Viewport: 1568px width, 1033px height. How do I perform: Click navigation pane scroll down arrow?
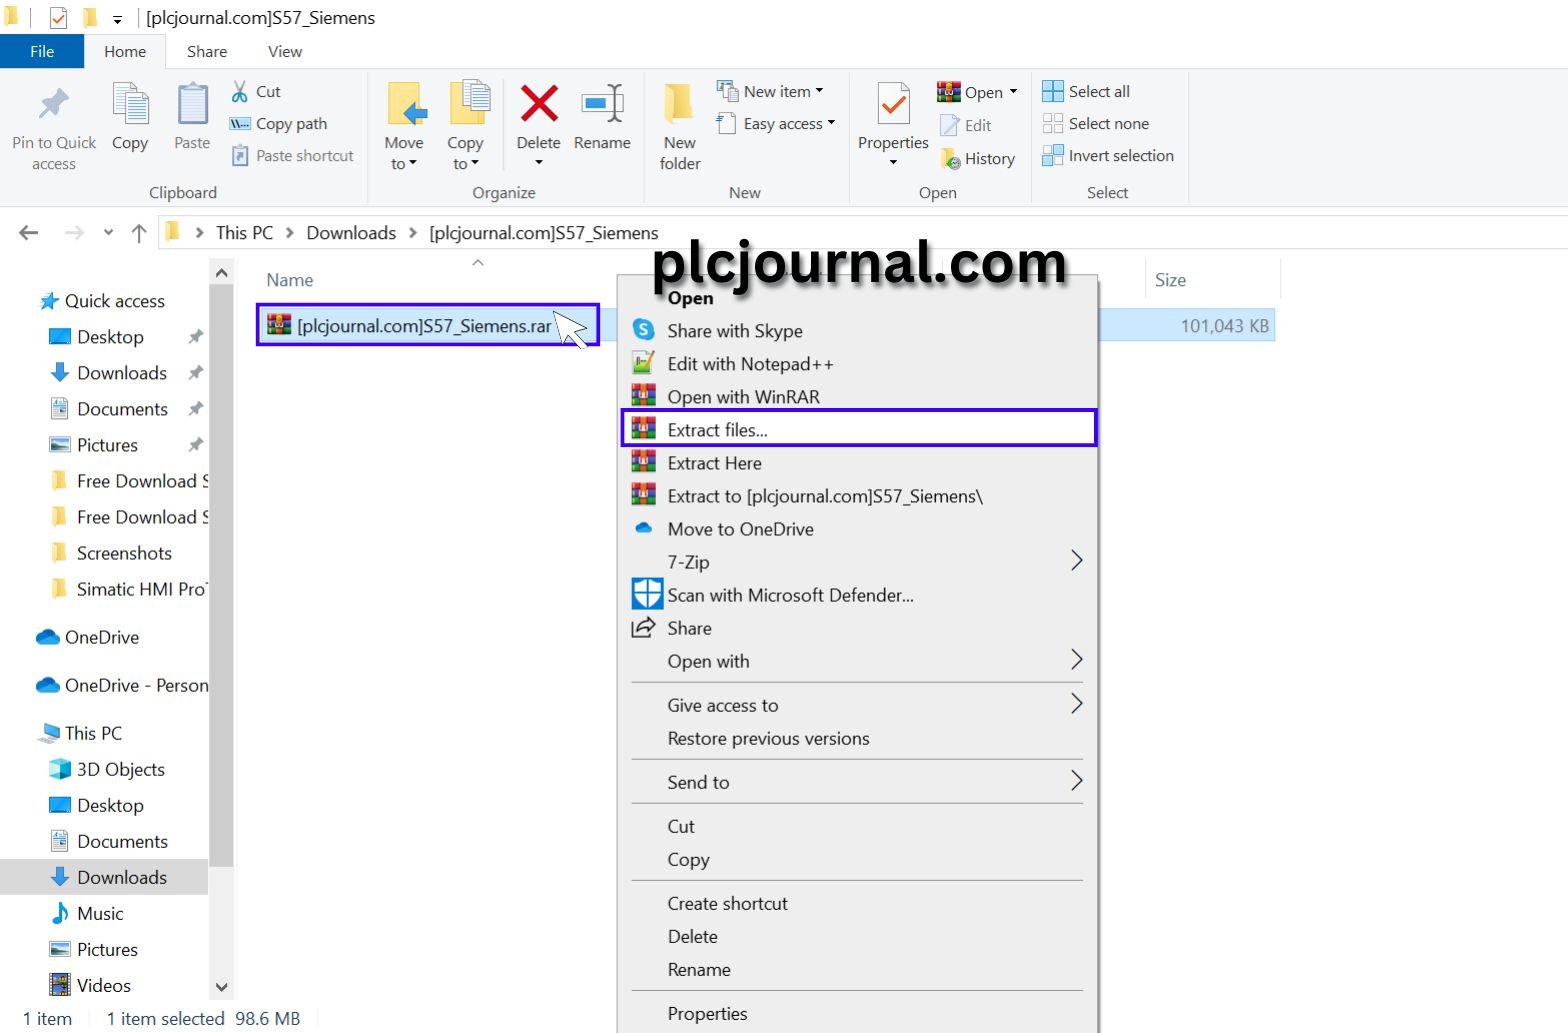(x=222, y=987)
